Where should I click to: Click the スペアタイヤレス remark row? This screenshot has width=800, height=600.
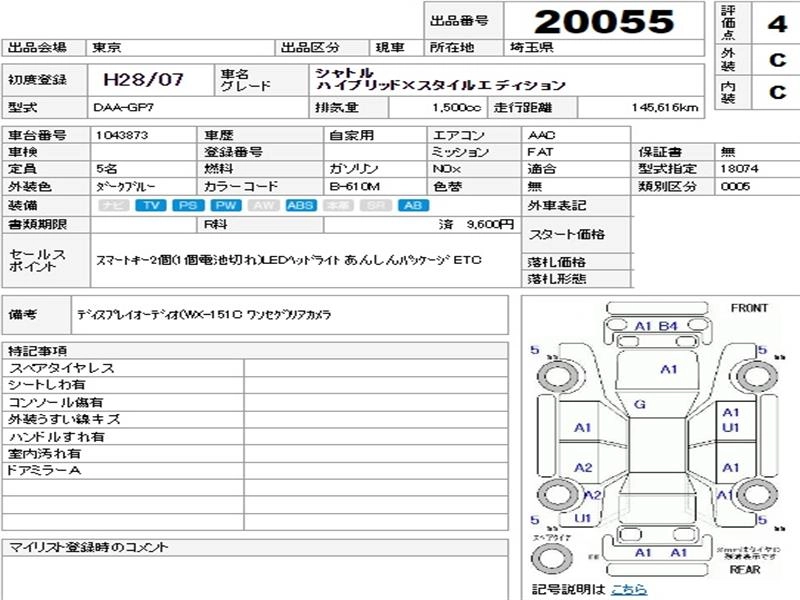[x=123, y=368]
